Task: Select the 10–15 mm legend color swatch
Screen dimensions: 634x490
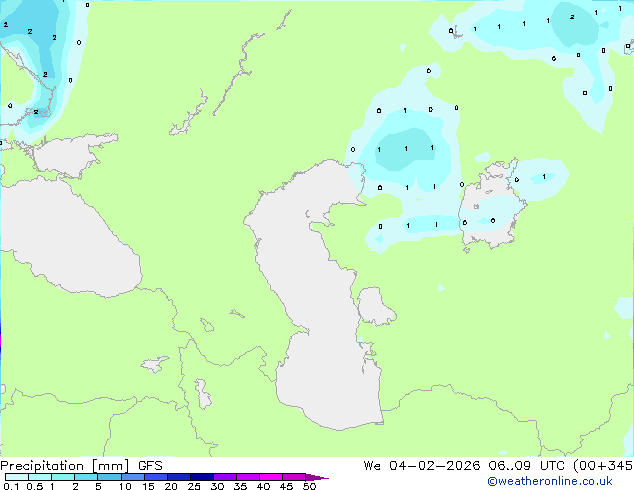Action: click(x=132, y=477)
